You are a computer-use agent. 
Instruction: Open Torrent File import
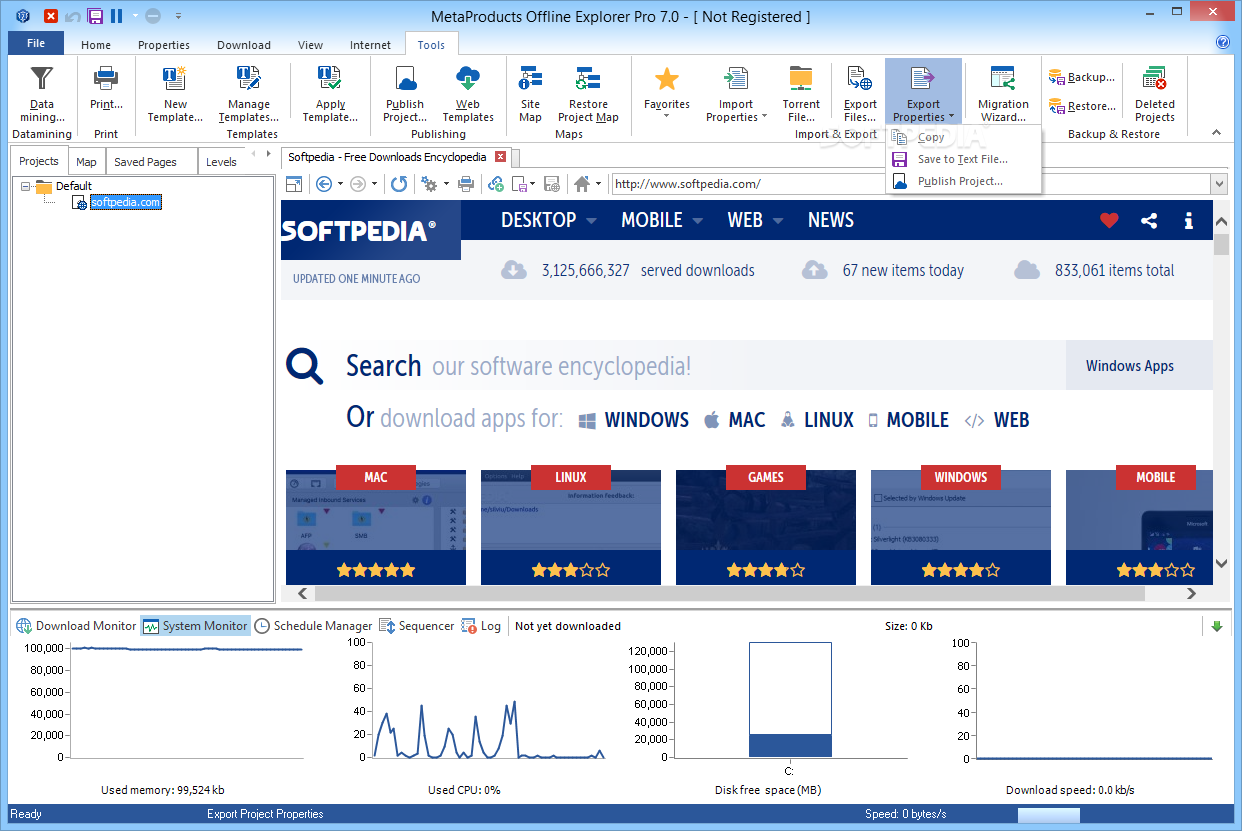801,93
